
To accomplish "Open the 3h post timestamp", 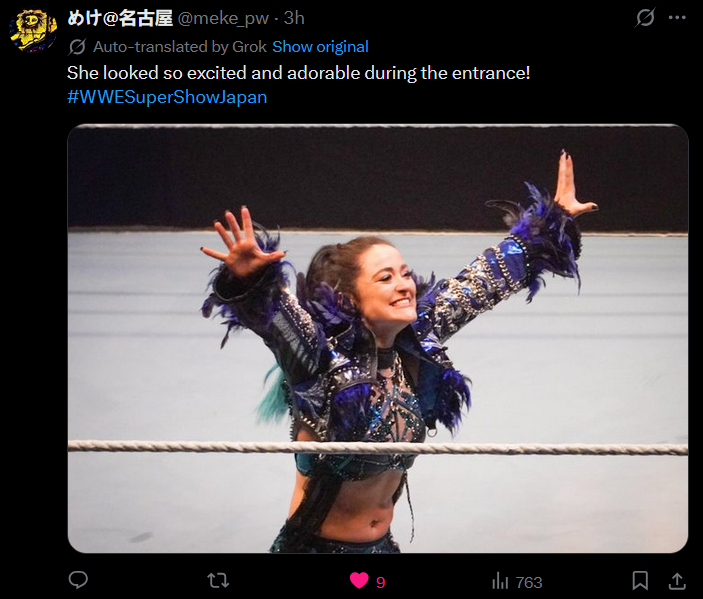I will pyautogui.click(x=294, y=18).
